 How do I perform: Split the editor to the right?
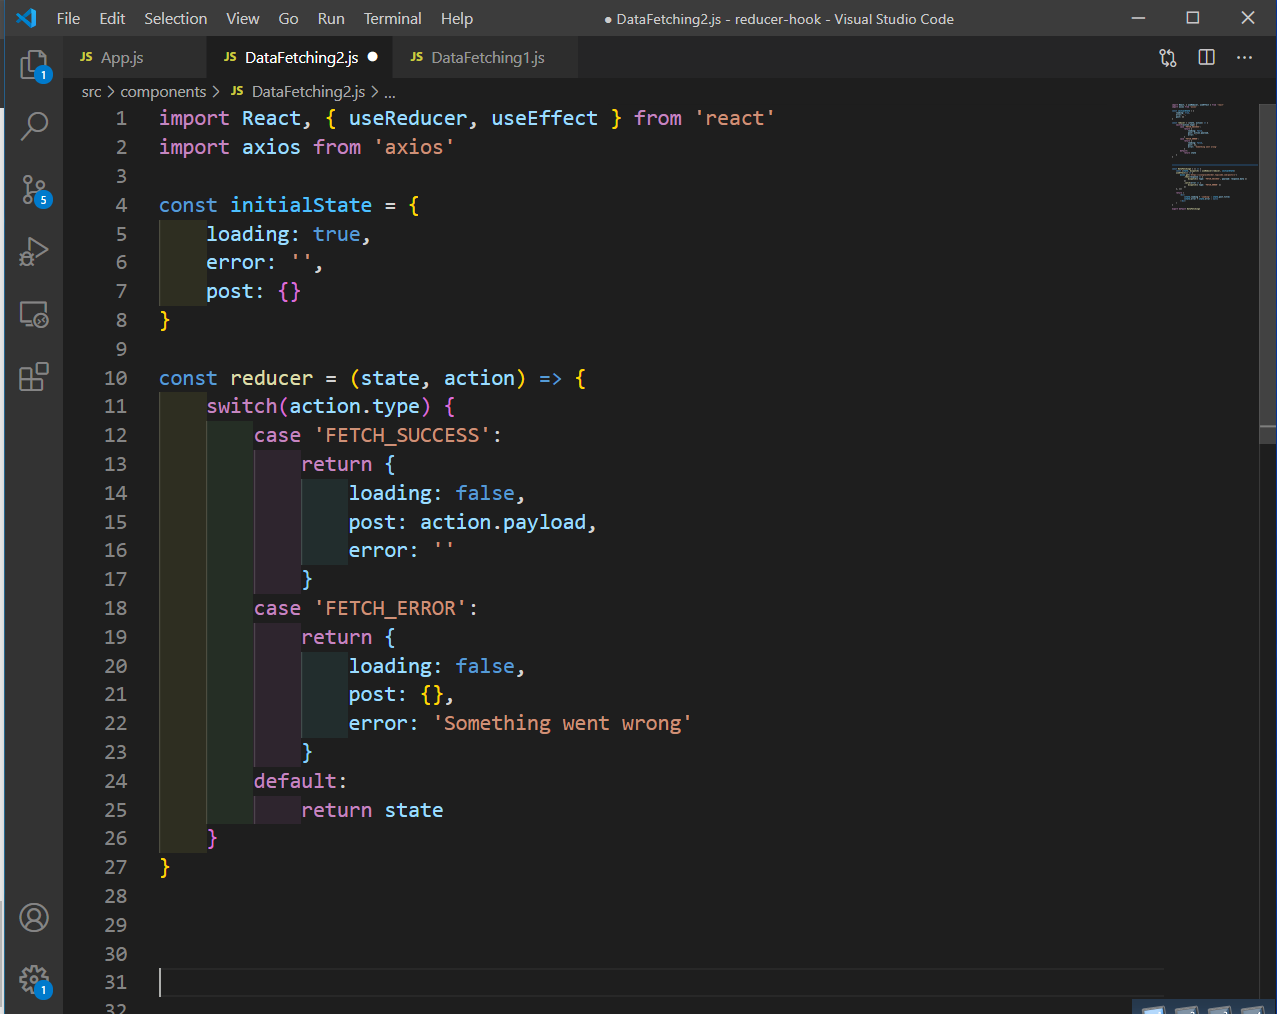pos(1207,58)
